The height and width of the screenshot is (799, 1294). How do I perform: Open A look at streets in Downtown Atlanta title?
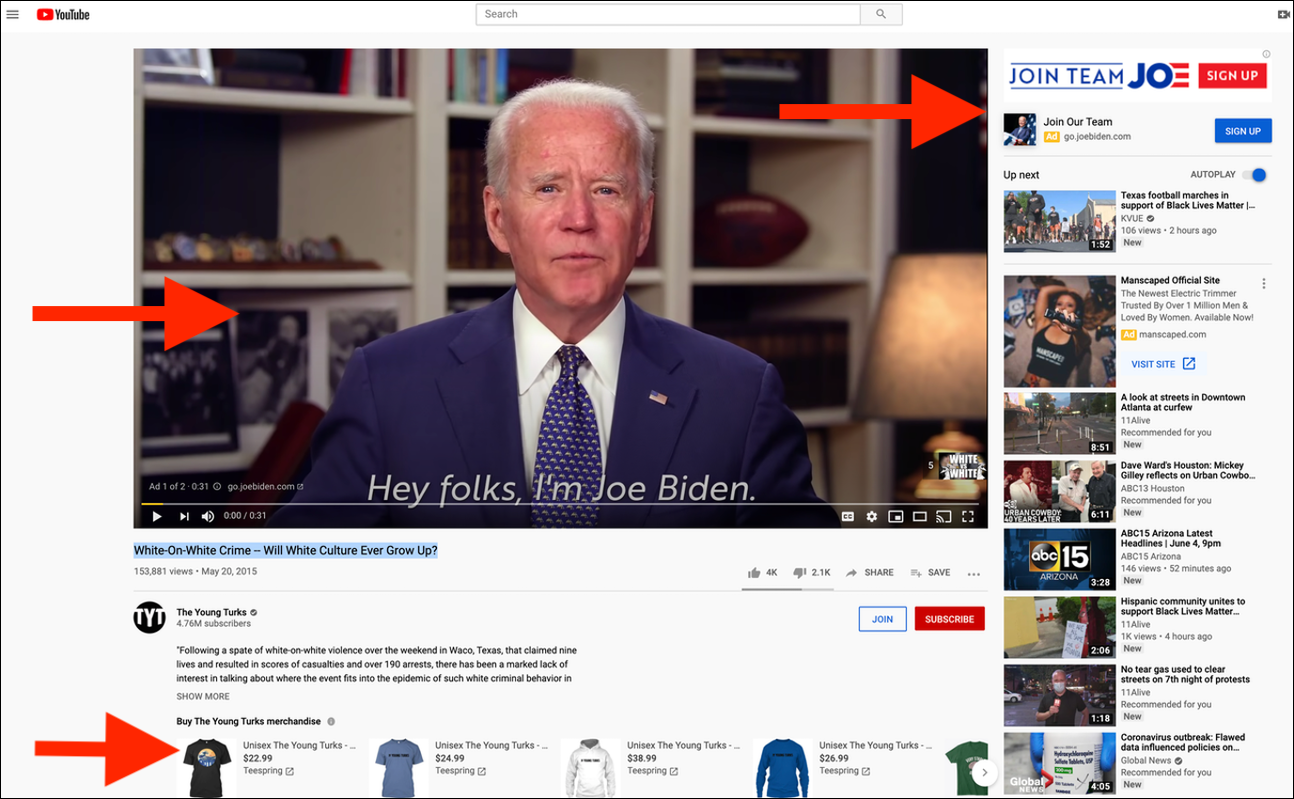tap(1183, 403)
